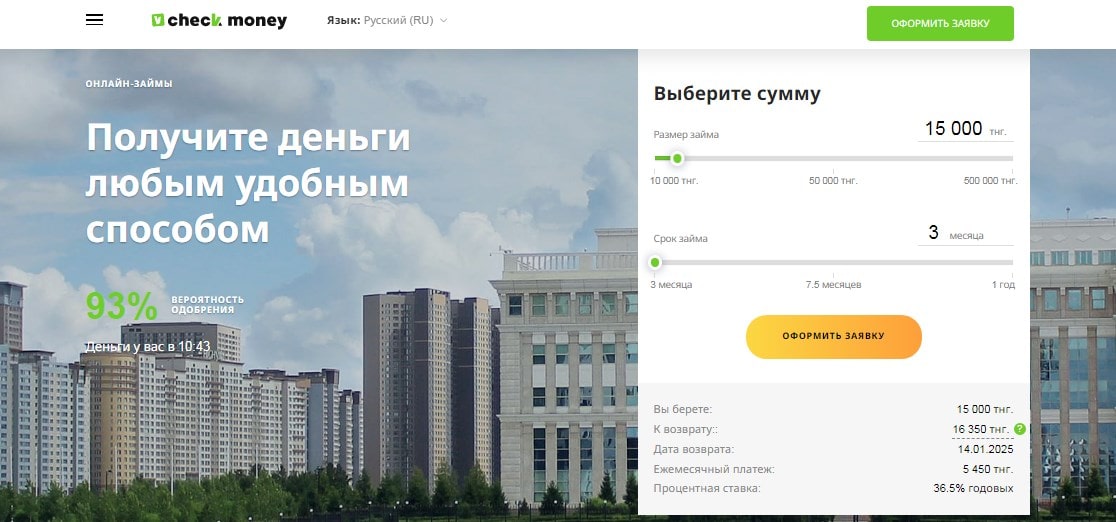
Task: Select 1 год end of term slider
Action: pos(1004,285)
